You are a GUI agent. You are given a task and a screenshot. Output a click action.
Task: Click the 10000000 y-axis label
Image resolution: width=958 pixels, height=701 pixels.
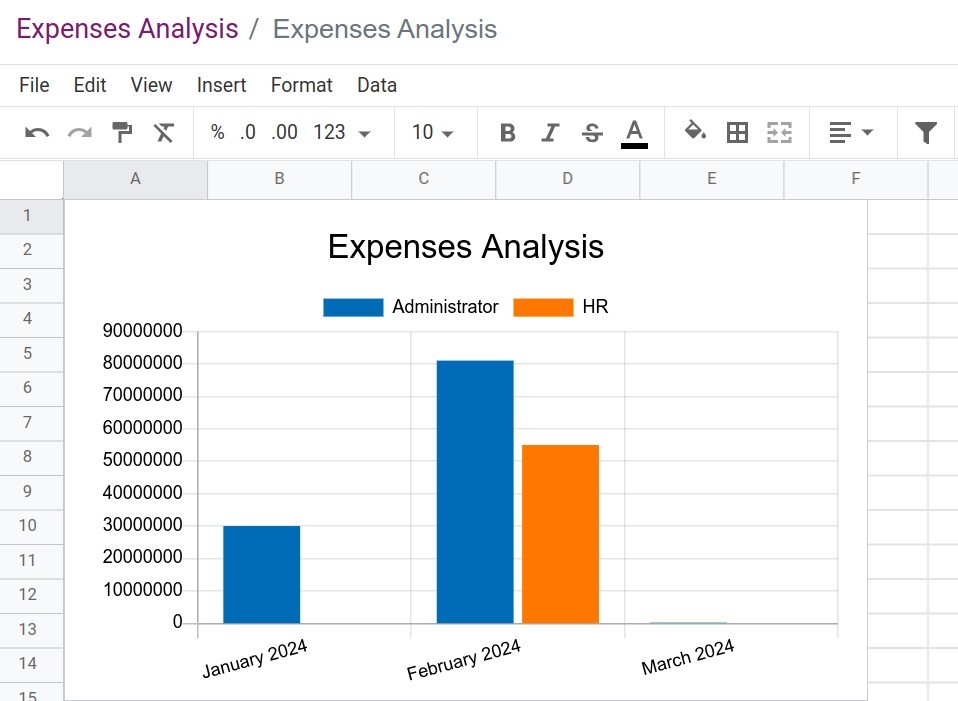click(142, 590)
